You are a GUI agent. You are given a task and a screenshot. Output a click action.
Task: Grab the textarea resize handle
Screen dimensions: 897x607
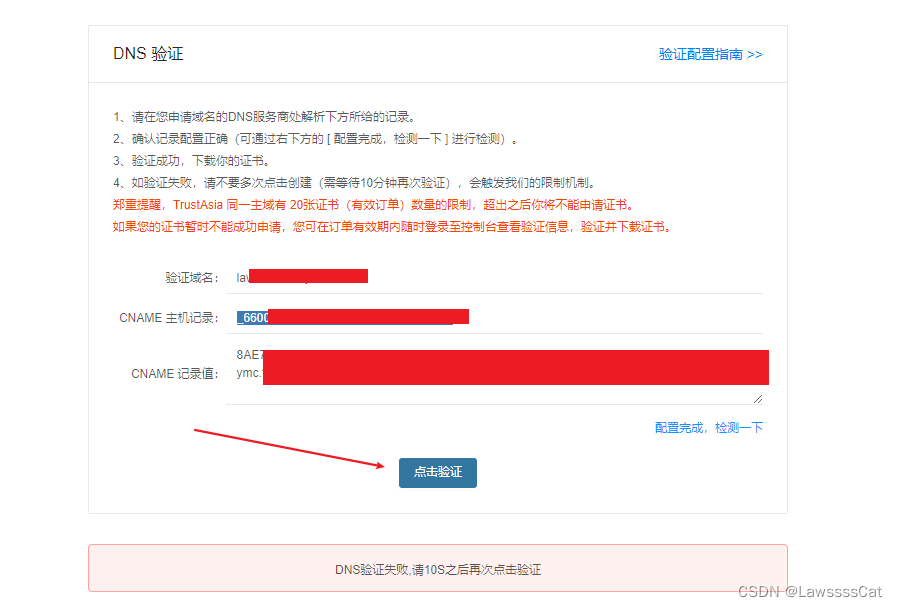tap(757, 399)
